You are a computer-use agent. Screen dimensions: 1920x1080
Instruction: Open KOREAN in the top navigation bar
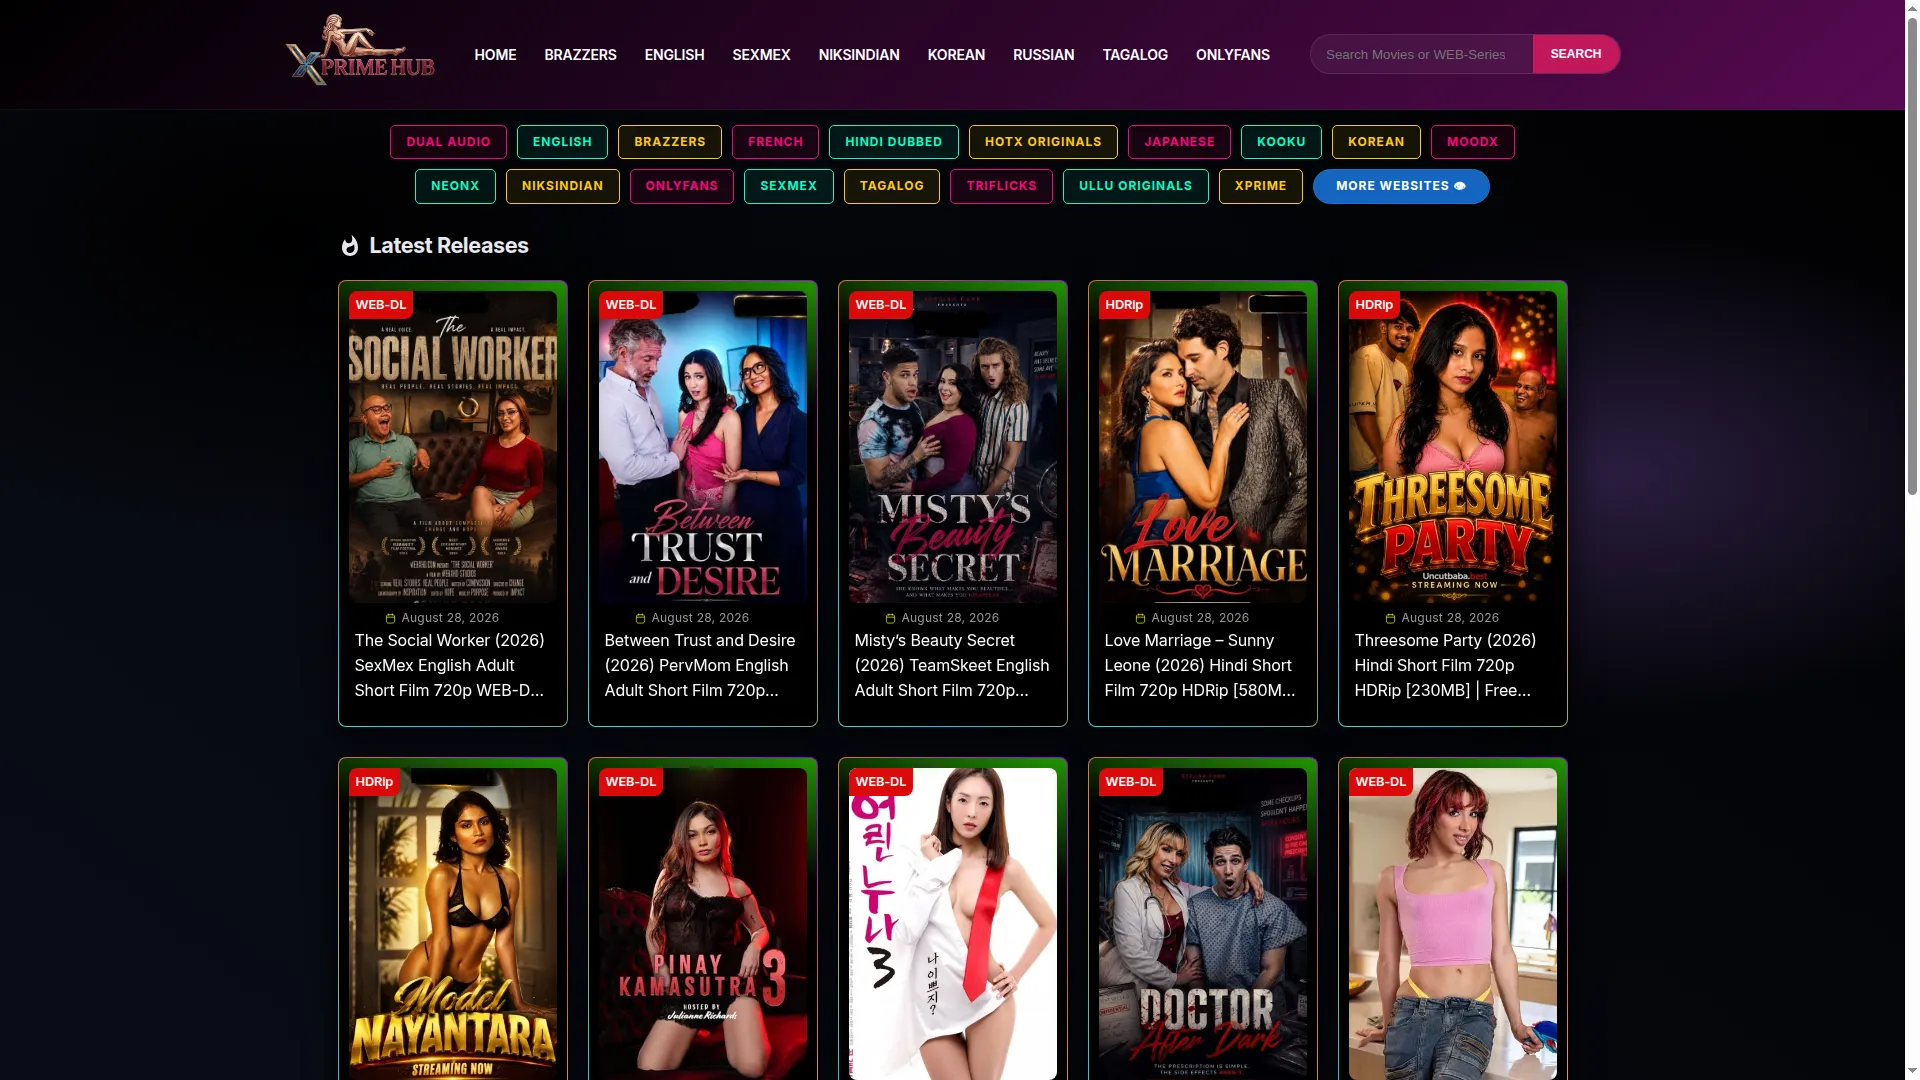tap(956, 55)
